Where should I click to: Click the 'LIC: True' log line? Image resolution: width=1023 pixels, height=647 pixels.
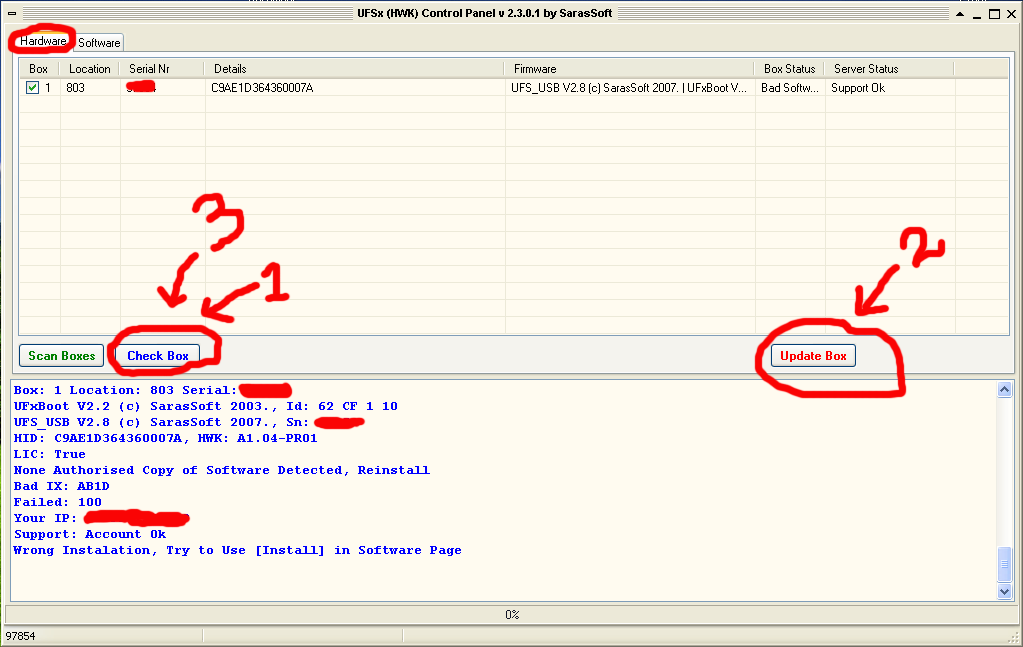point(50,454)
